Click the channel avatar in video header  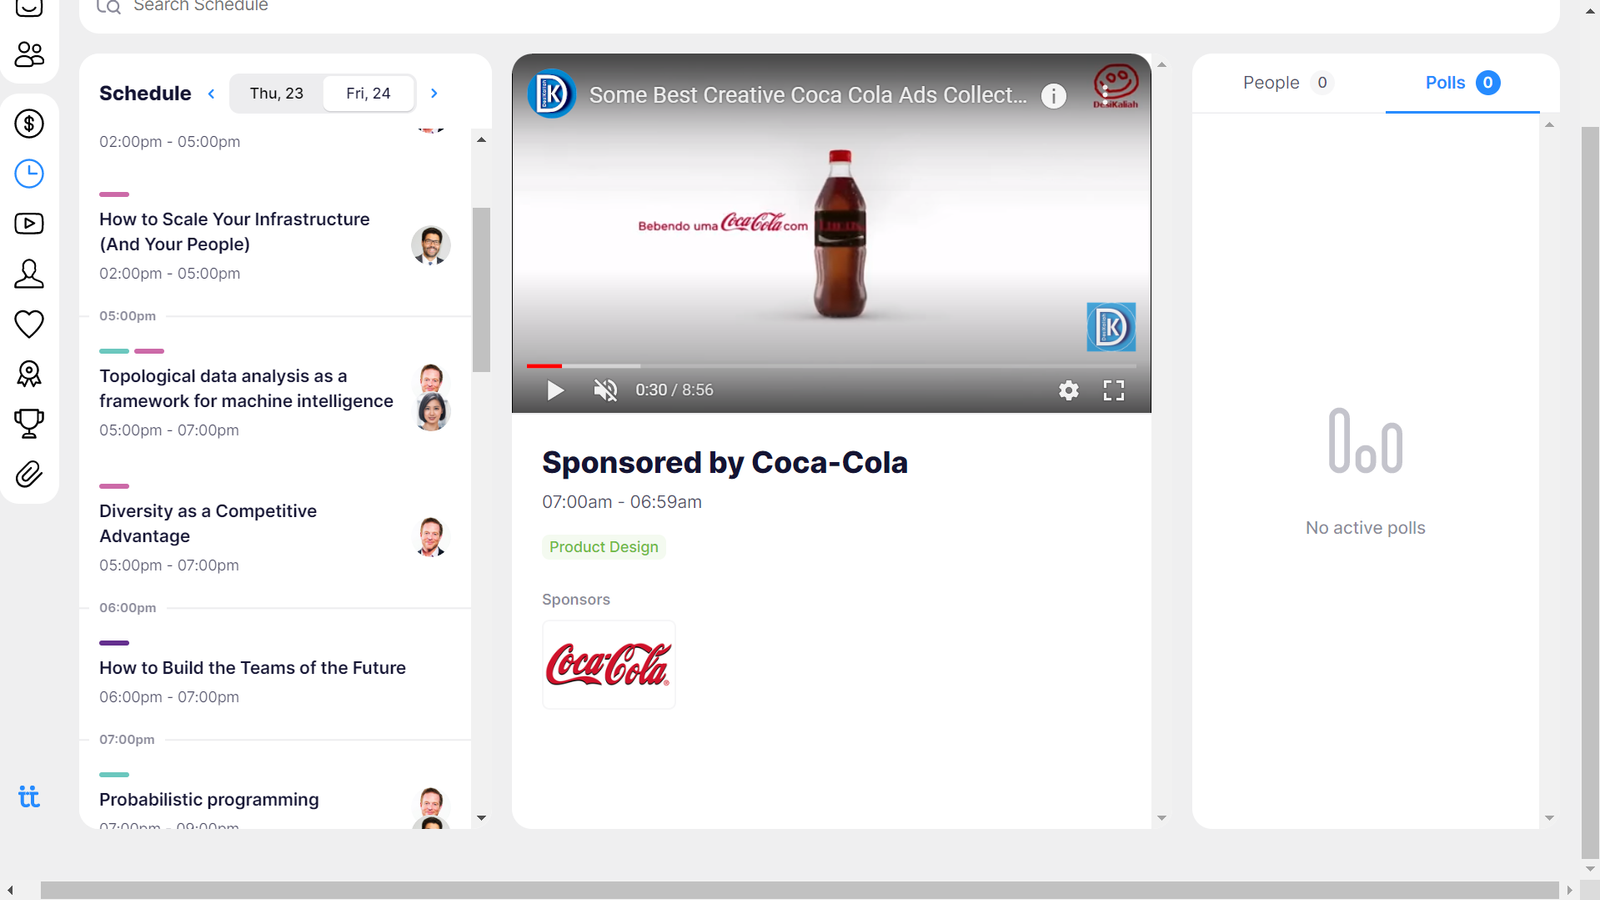tap(552, 94)
